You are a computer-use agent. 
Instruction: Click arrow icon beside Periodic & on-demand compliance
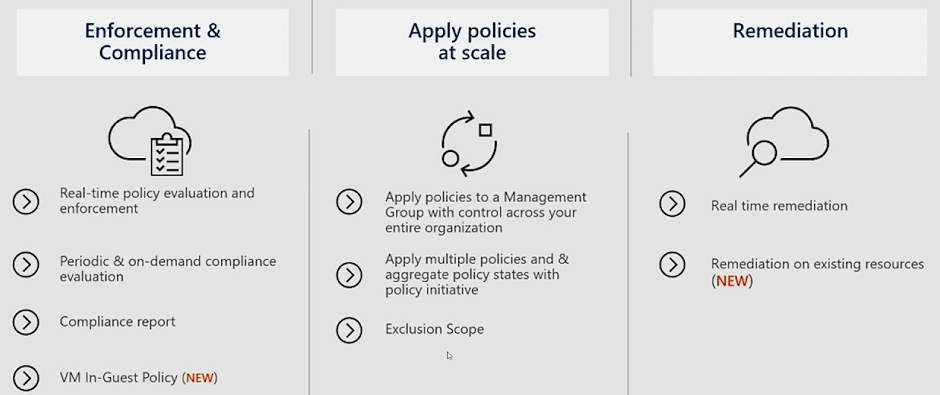click(26, 264)
